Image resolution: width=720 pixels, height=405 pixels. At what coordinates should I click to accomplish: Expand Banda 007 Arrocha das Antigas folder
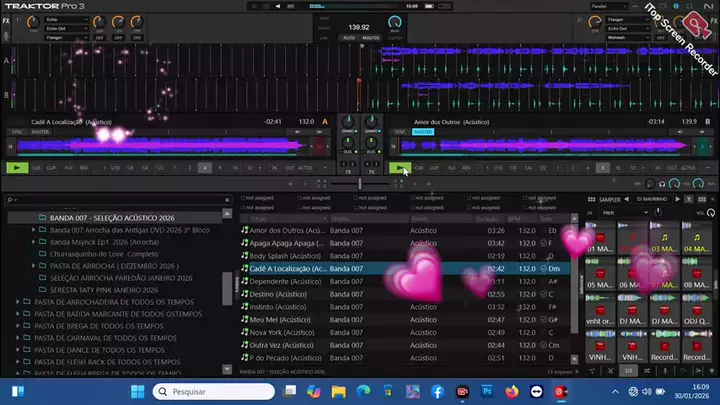[33, 230]
